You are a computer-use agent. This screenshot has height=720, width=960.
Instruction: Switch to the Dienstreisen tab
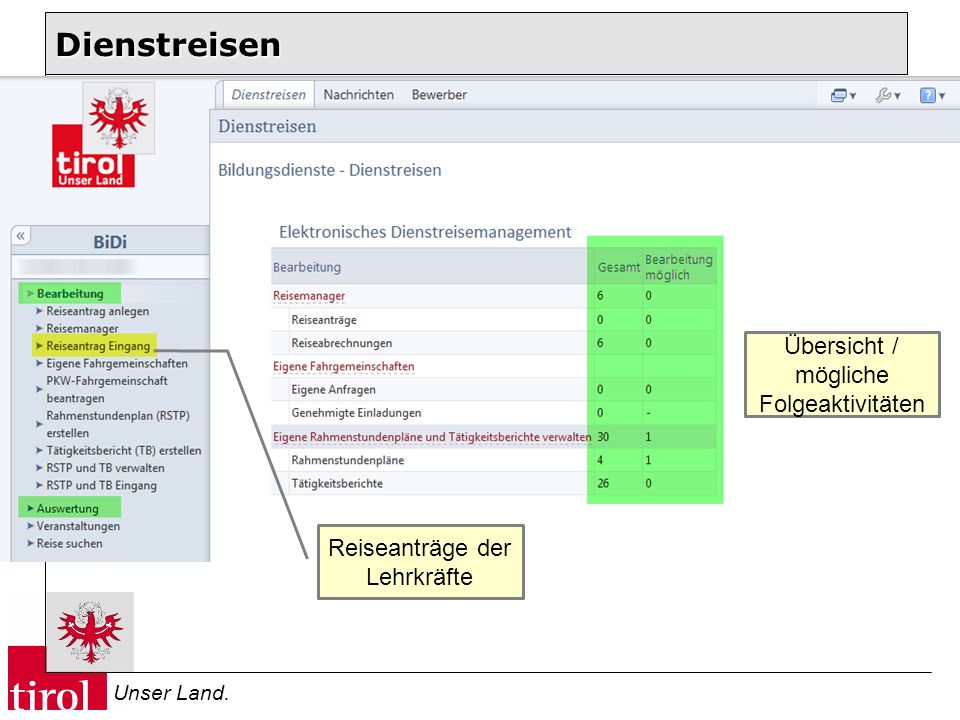(268, 95)
